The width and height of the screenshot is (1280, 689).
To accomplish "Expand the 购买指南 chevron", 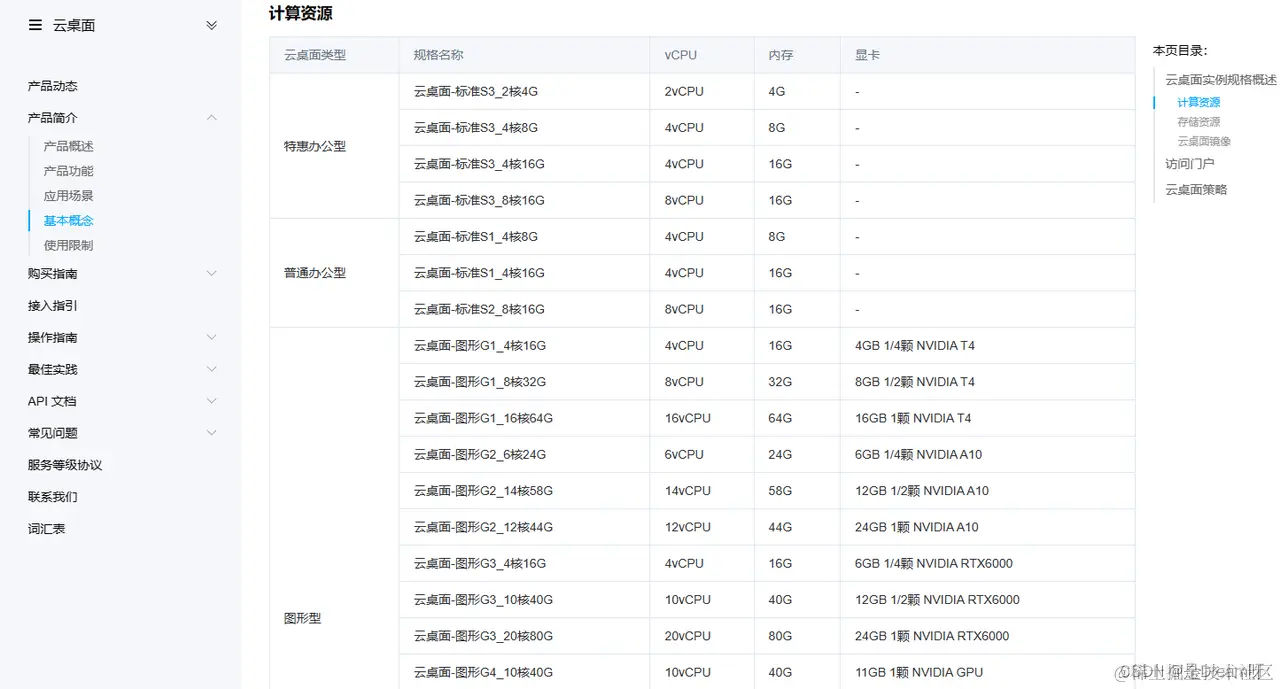I will (211, 273).
